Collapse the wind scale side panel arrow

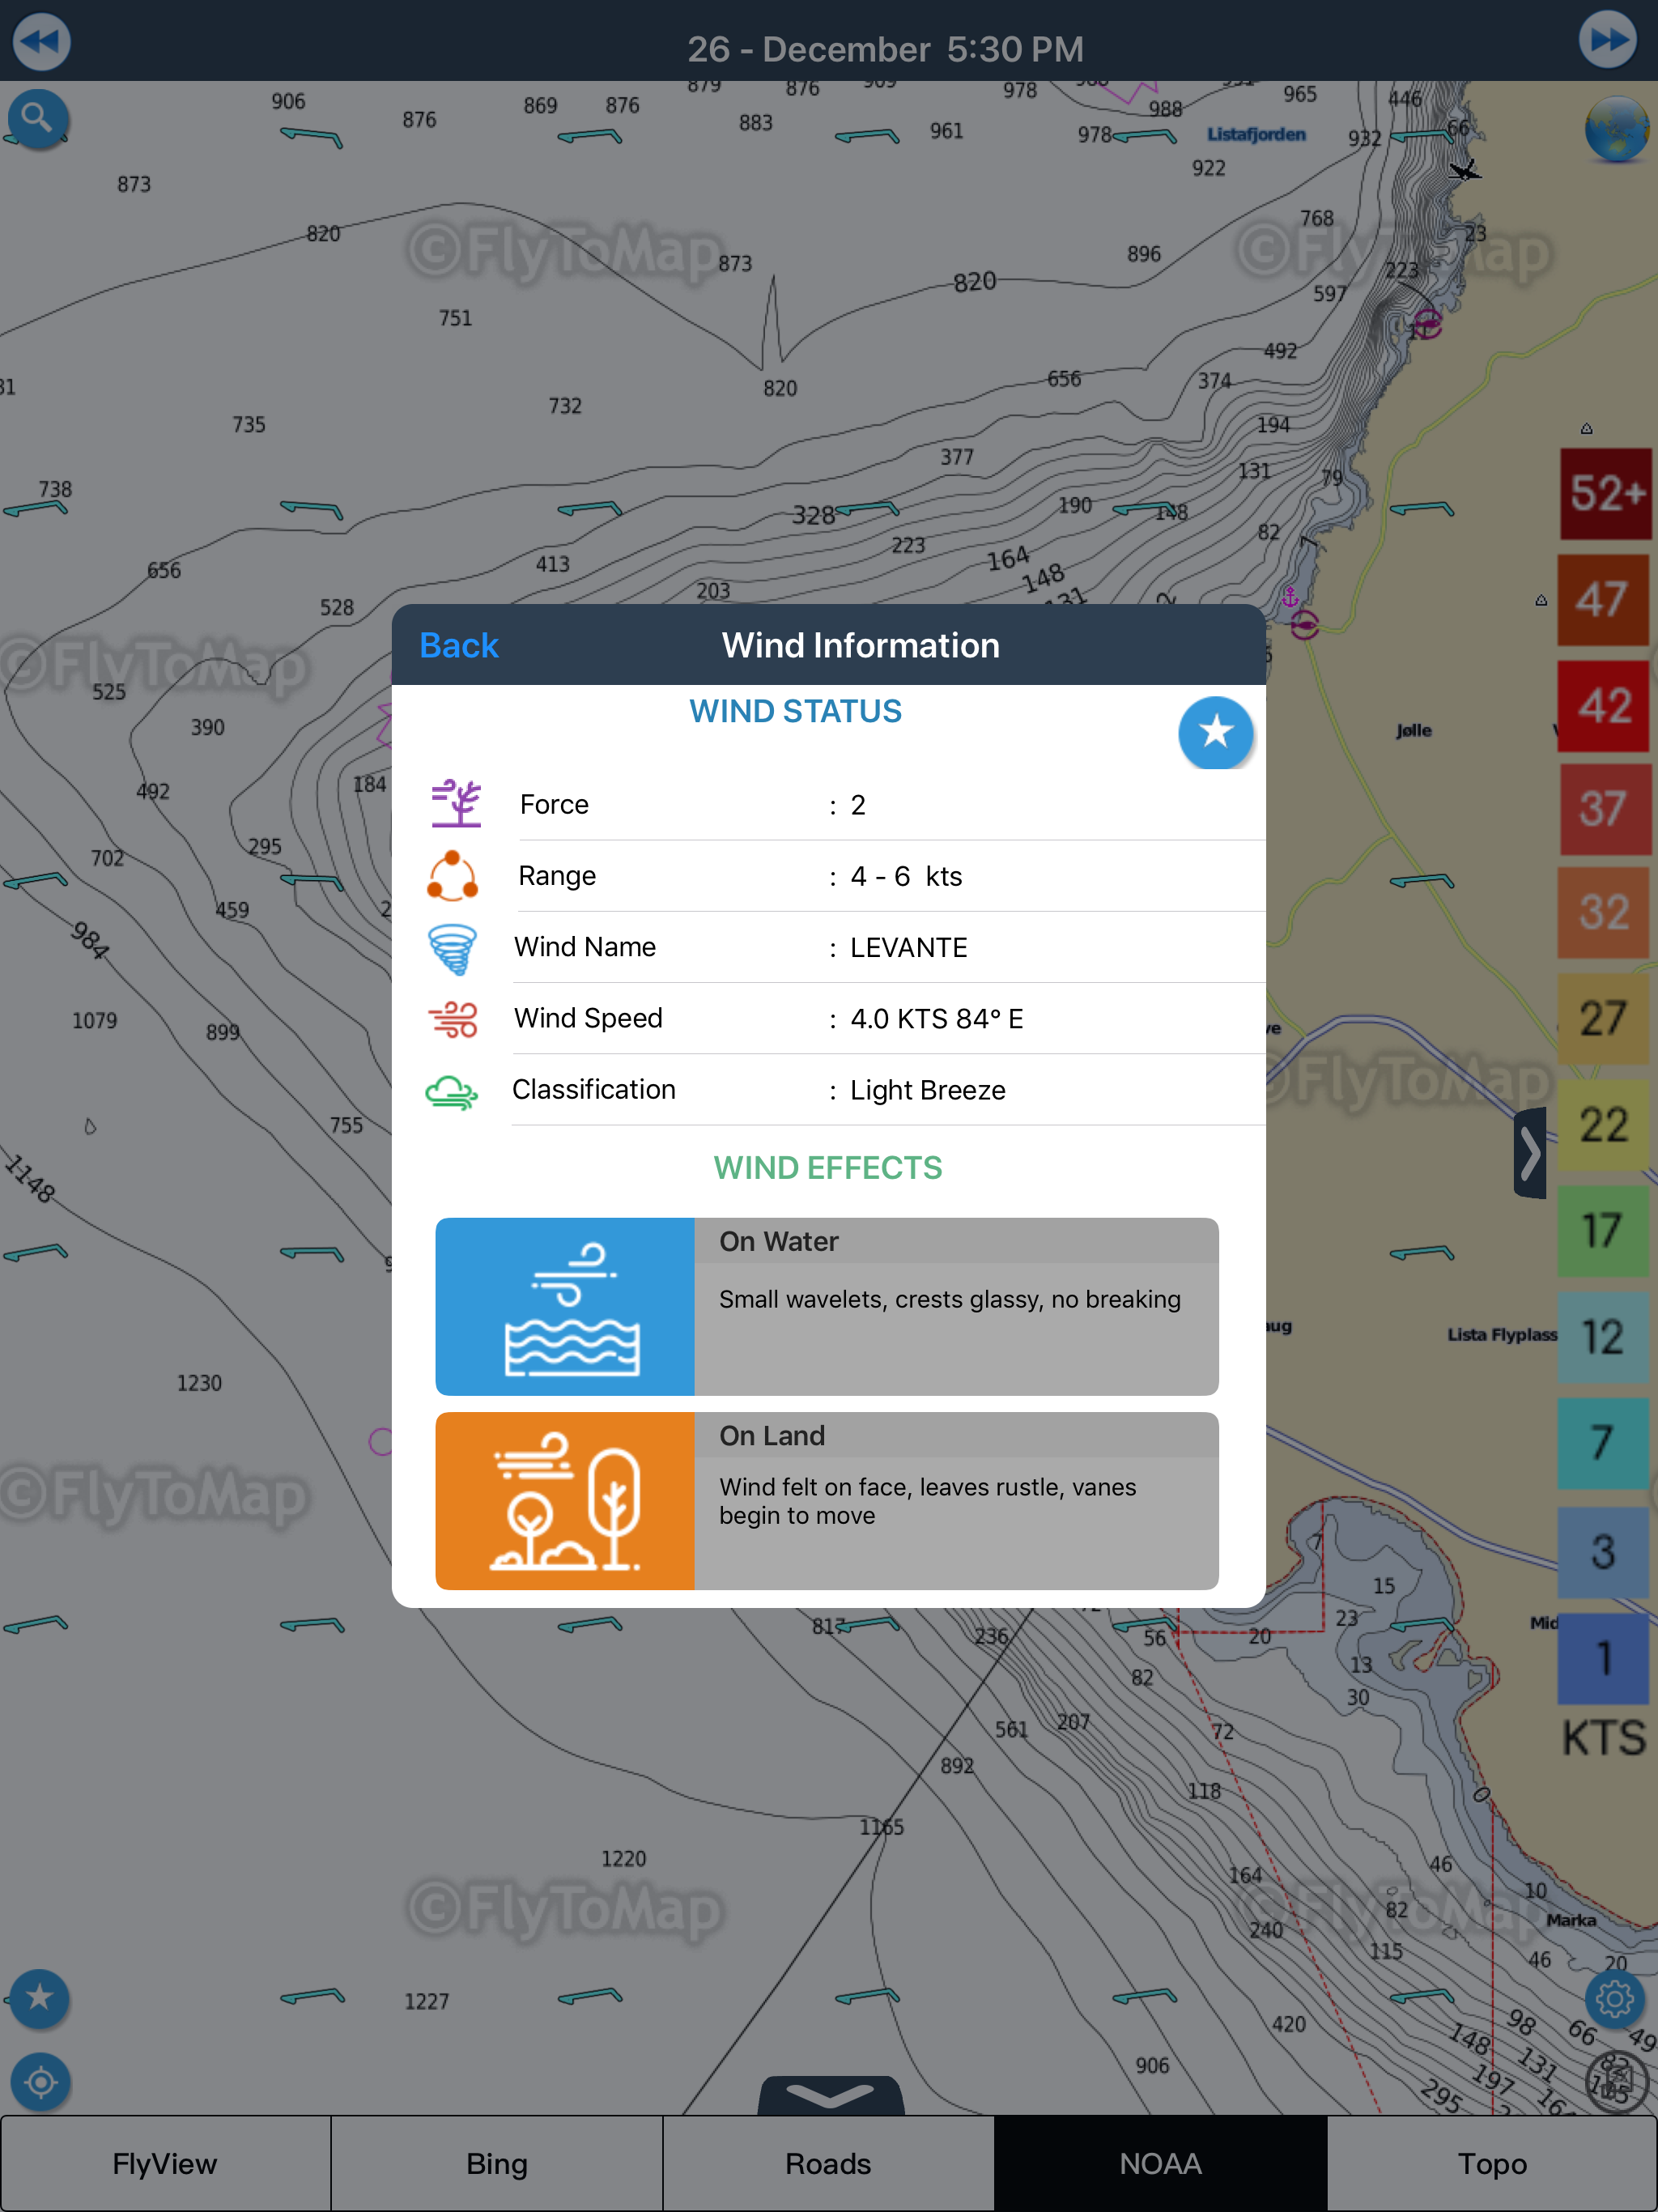point(1530,1153)
